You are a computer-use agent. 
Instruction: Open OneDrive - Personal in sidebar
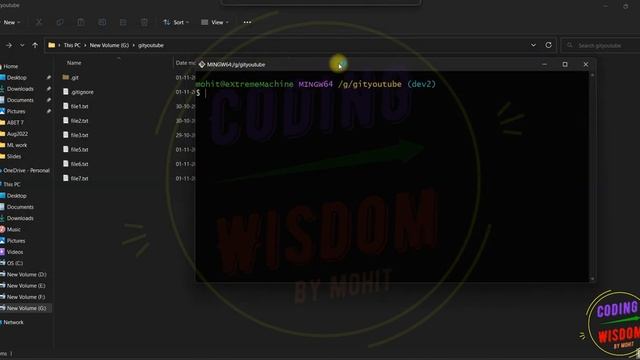pos(26,170)
